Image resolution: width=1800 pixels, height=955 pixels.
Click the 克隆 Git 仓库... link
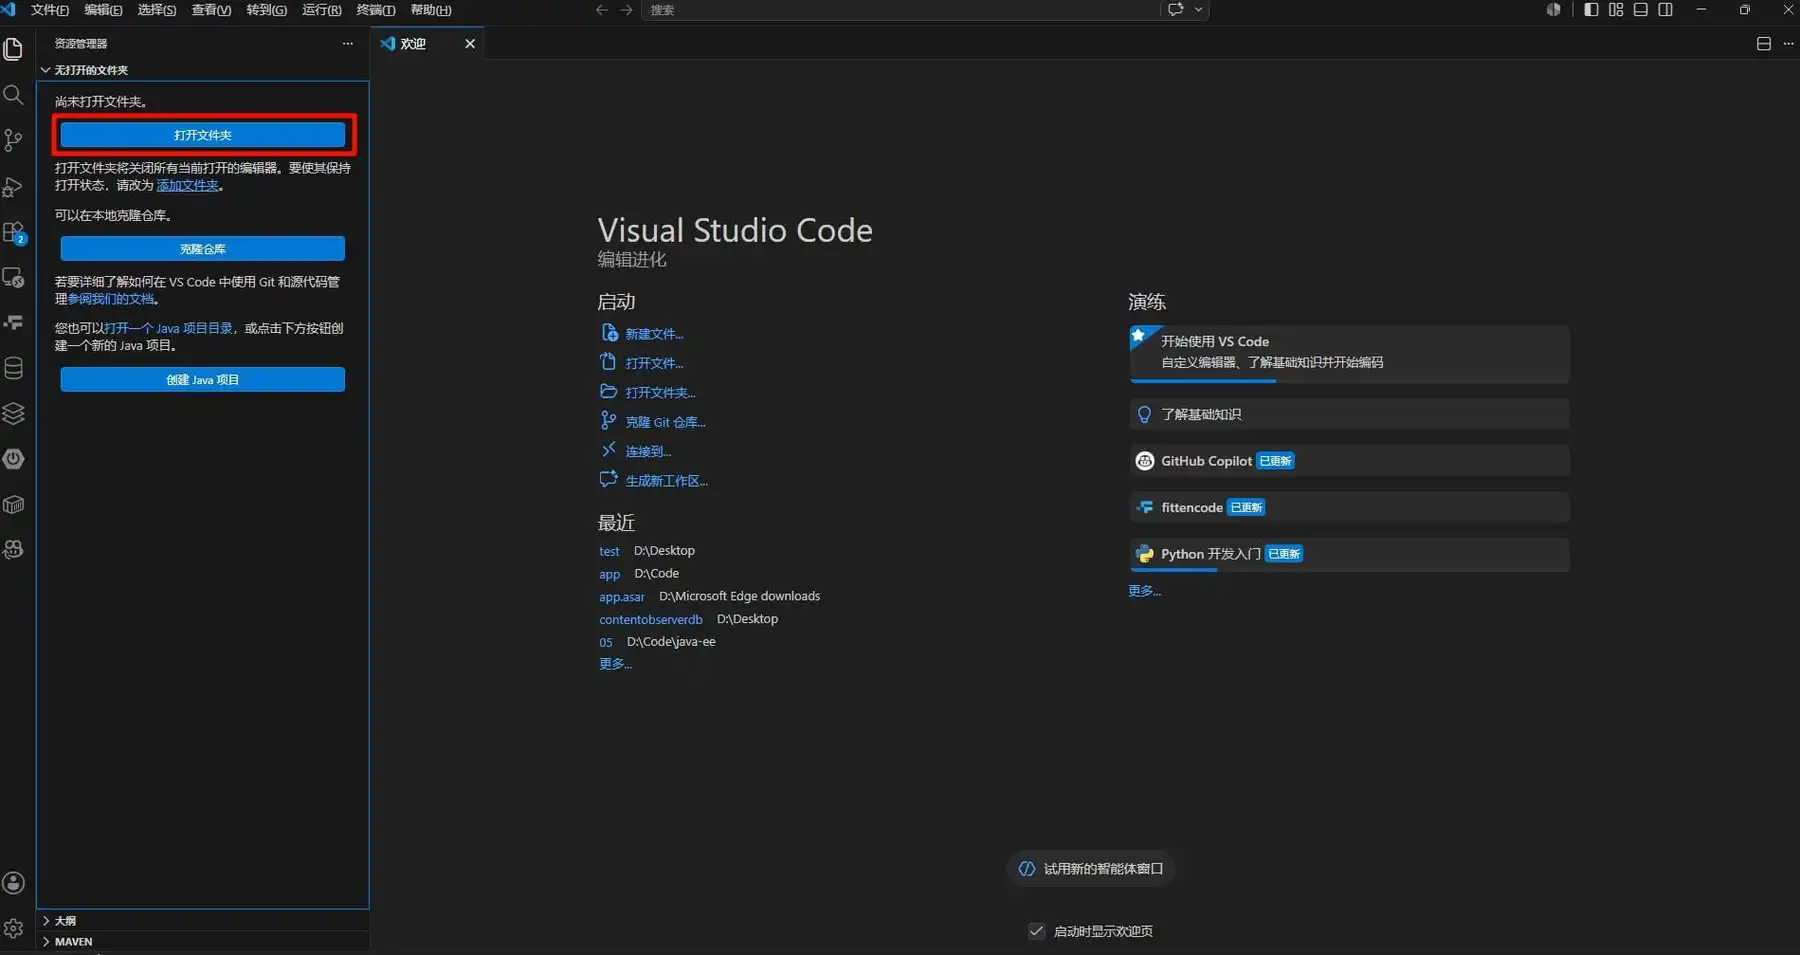[665, 422]
